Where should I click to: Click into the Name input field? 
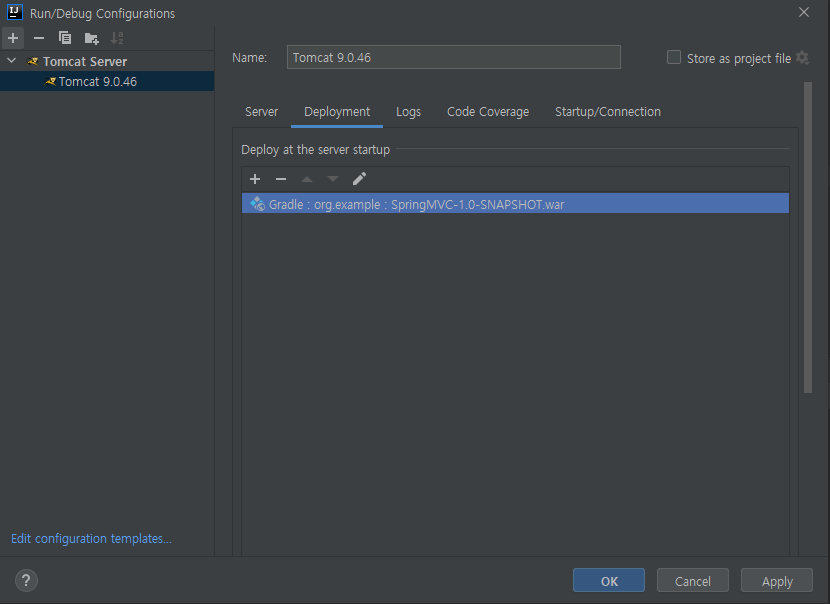[x=454, y=57]
